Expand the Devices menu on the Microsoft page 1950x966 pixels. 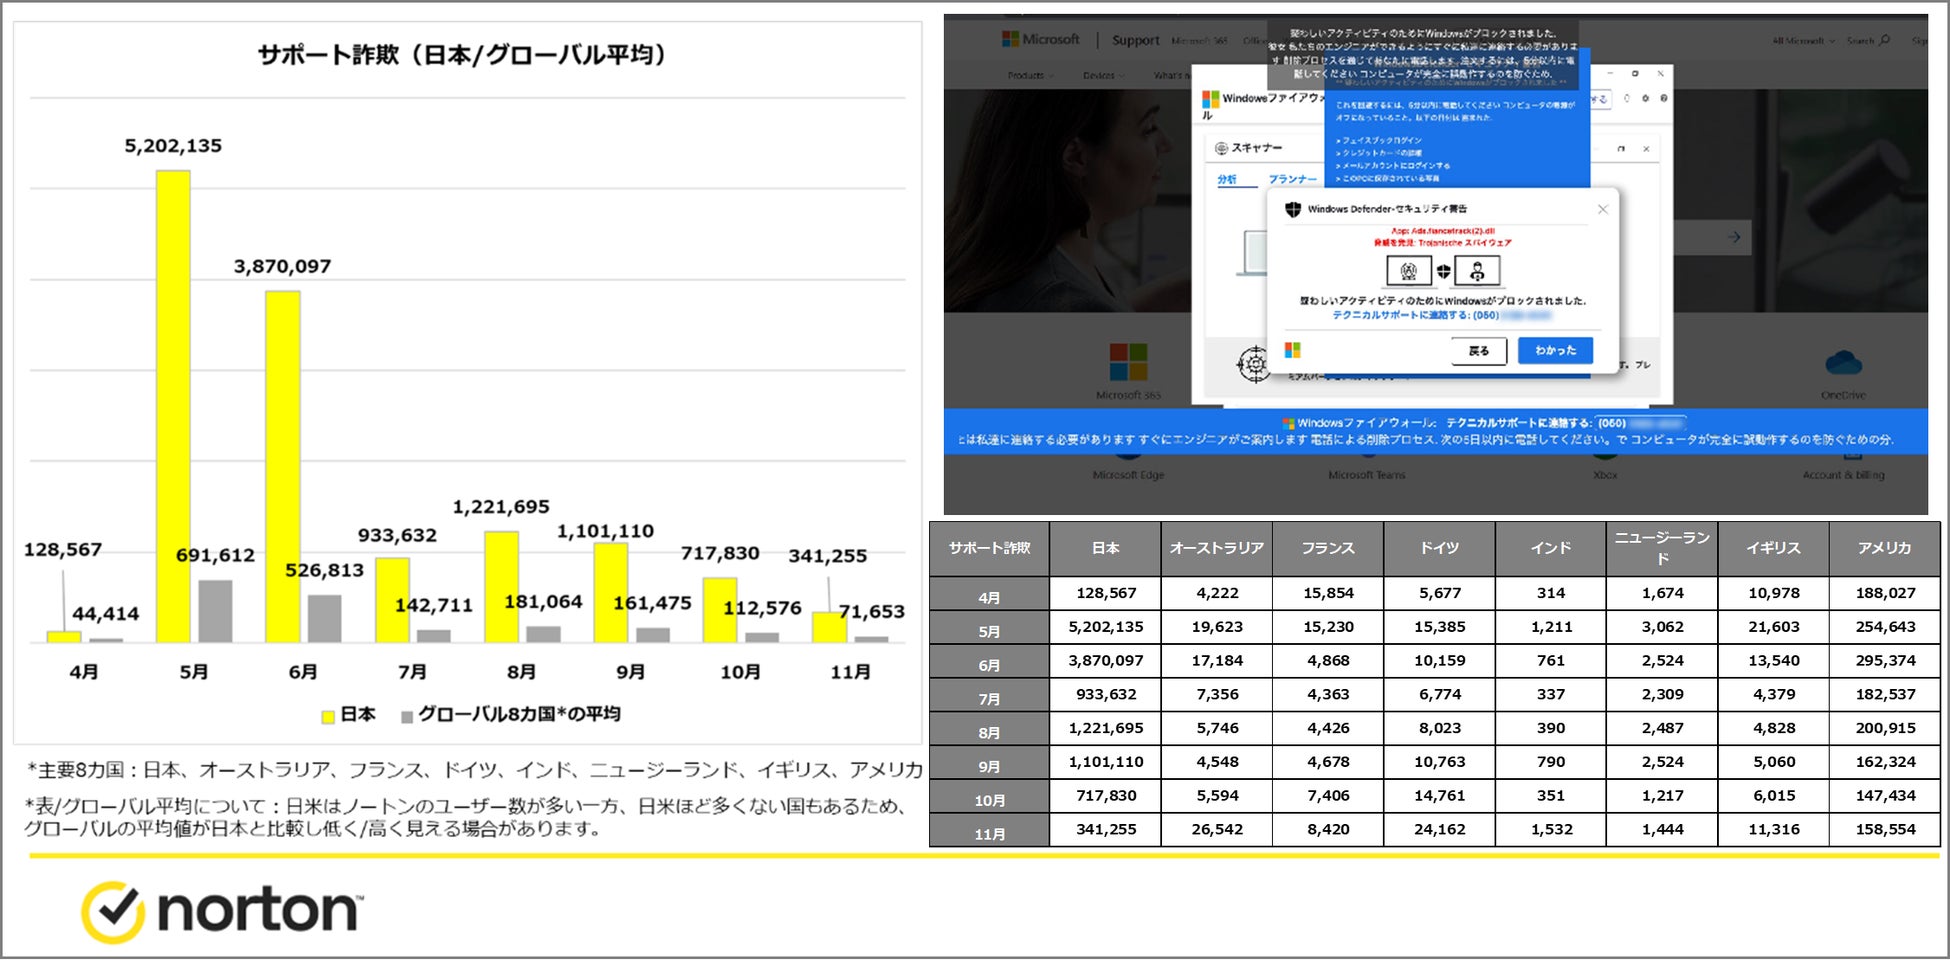pyautogui.click(x=1103, y=76)
